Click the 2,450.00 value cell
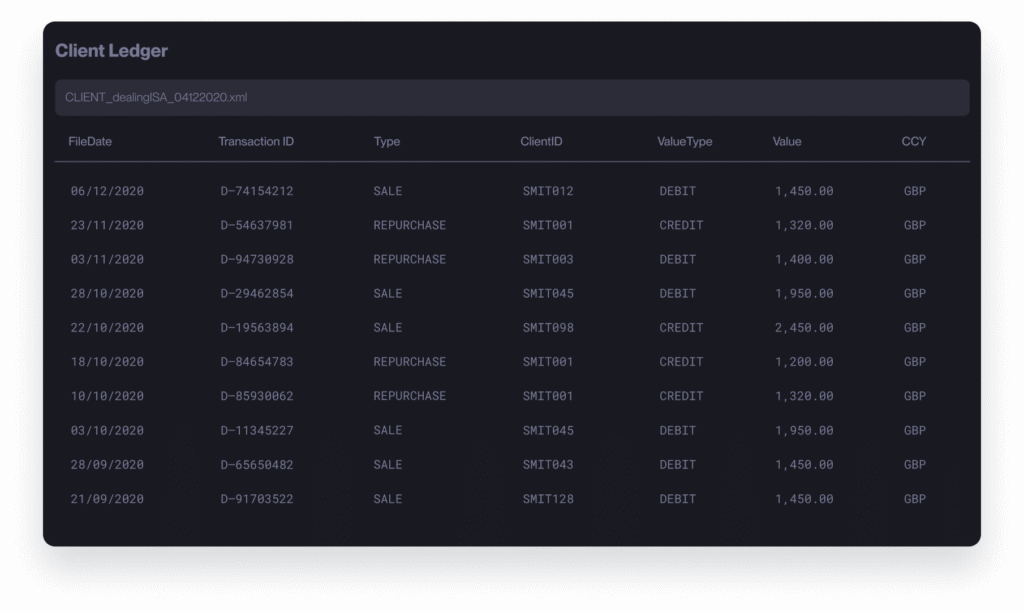1024x611 pixels. point(804,328)
